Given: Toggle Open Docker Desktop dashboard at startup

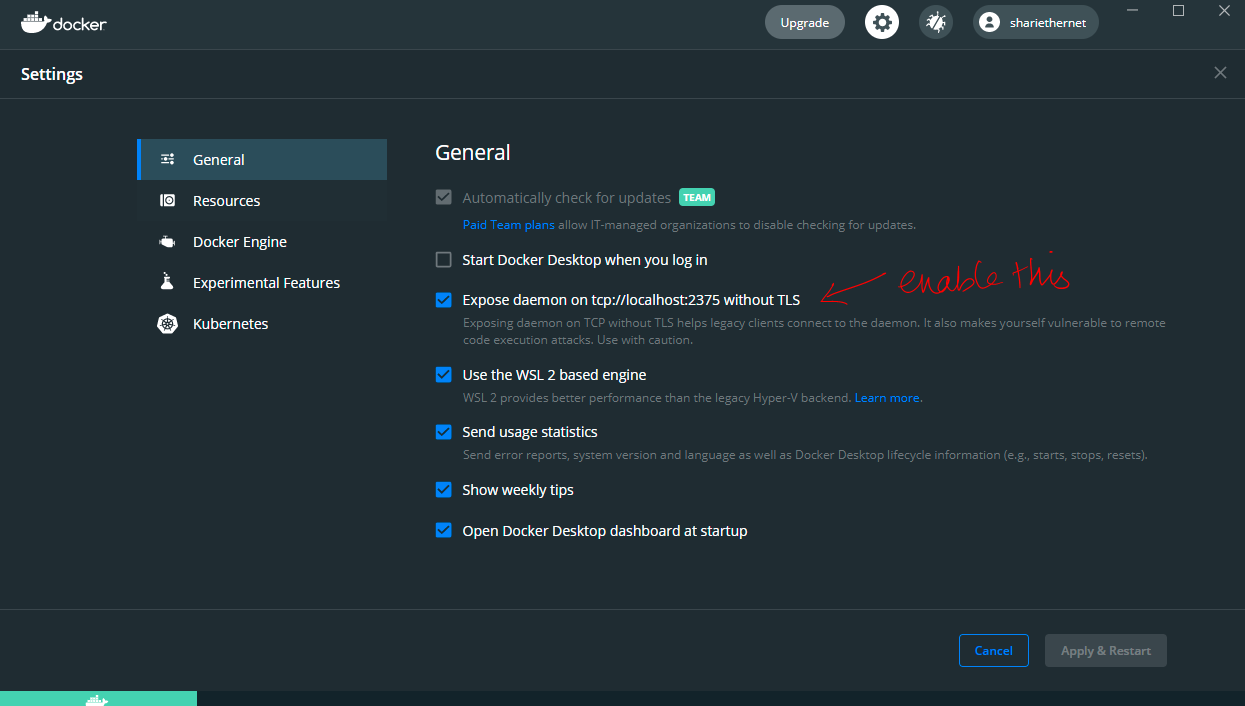Looking at the screenshot, I should tap(444, 531).
